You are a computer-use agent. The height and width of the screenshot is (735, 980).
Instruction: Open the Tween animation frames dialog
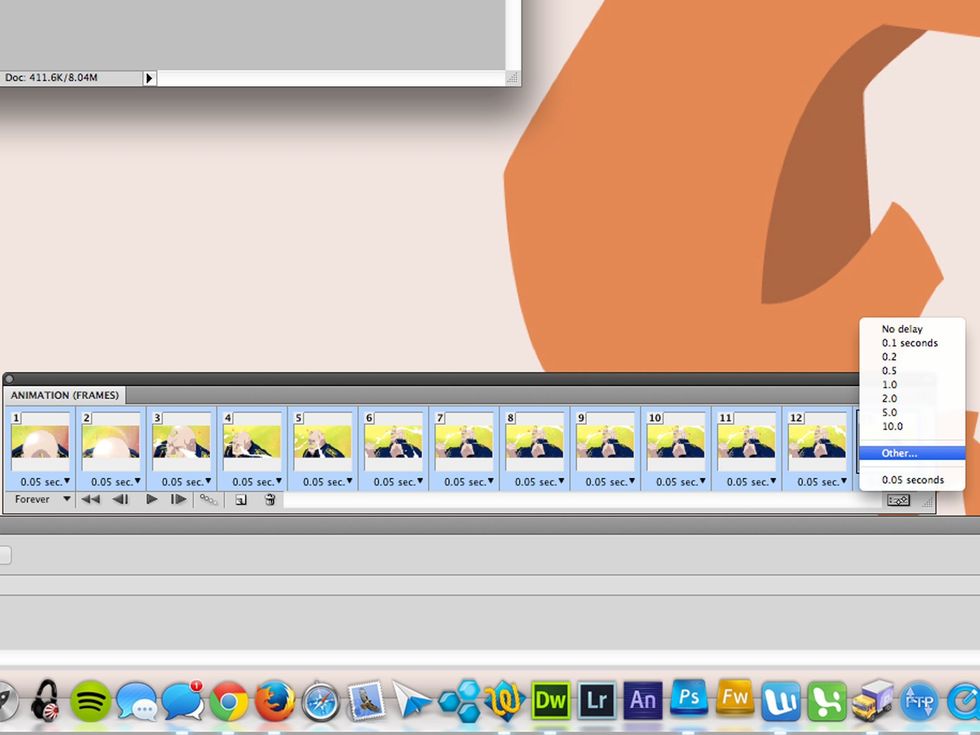[x=207, y=499]
